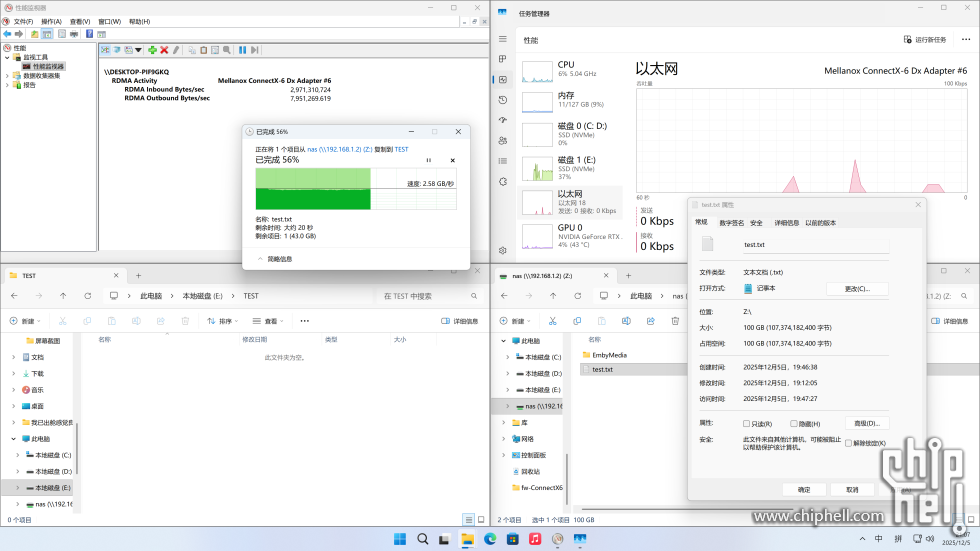Select the 磁盘 1 (E:) performance graph

click(570, 166)
